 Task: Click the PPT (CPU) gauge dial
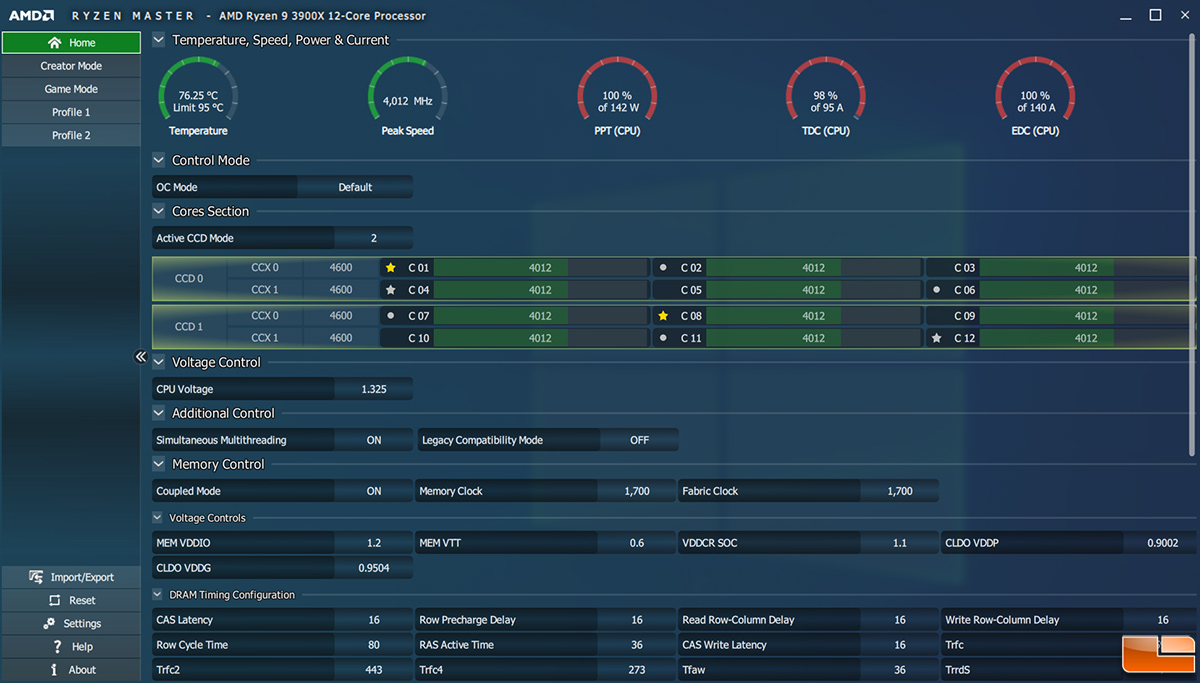point(617,89)
